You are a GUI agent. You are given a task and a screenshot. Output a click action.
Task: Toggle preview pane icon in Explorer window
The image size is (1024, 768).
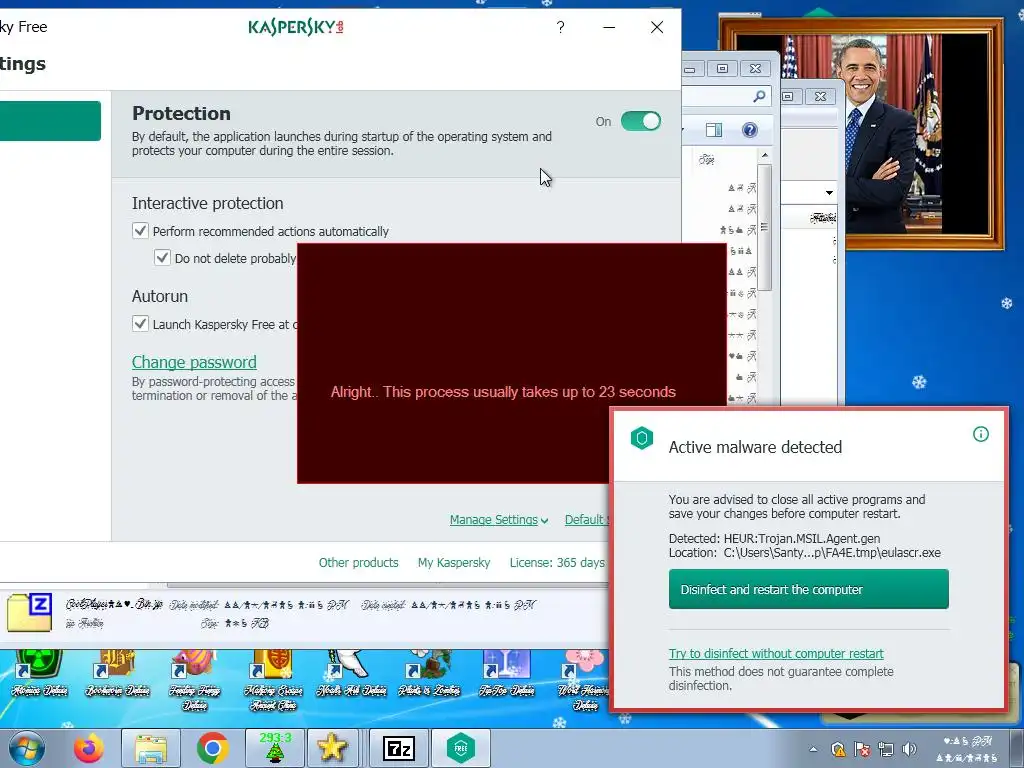click(714, 130)
